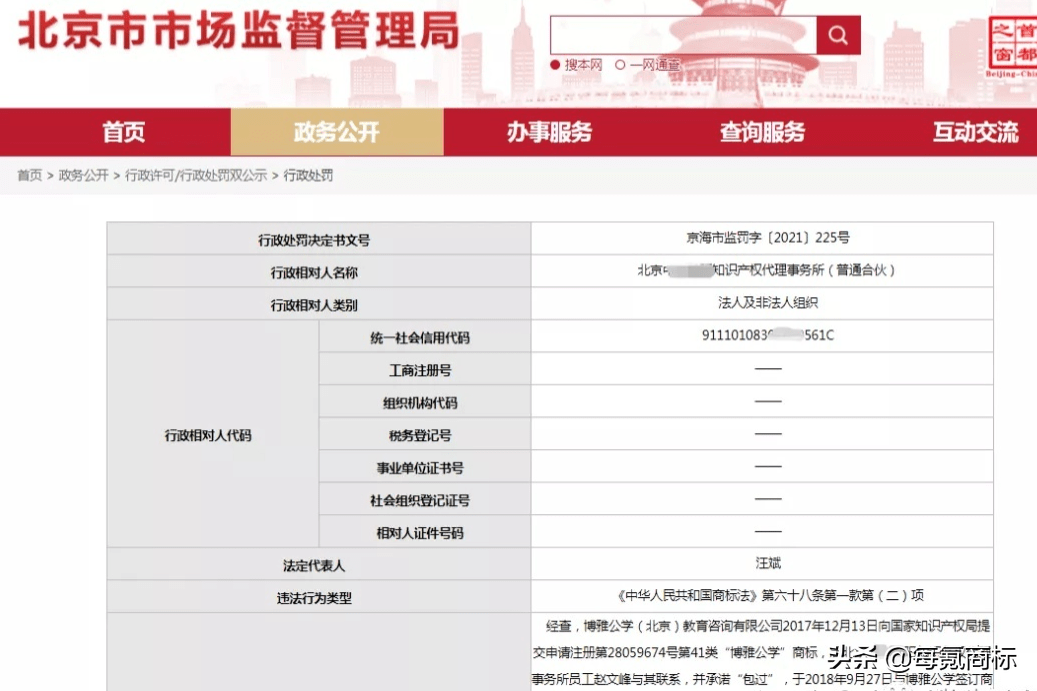Select the 搜本网 radio option
This screenshot has height=691, width=1037.
coord(577,65)
